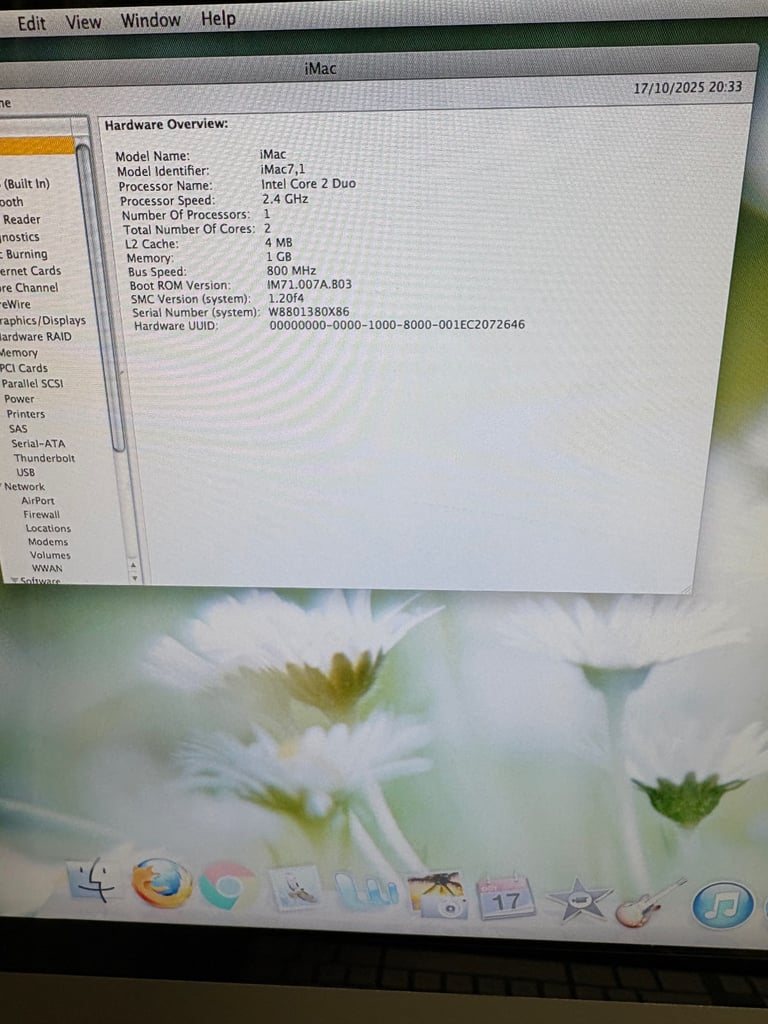The height and width of the screenshot is (1024, 768).
Task: Click the sidebar scroll up arrow
Action: (x=133, y=566)
